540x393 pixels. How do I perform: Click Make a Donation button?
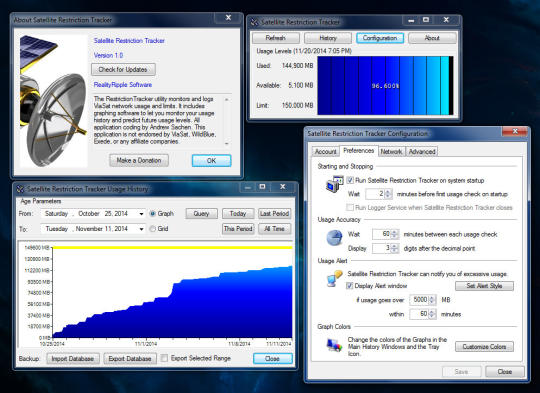[139, 161]
